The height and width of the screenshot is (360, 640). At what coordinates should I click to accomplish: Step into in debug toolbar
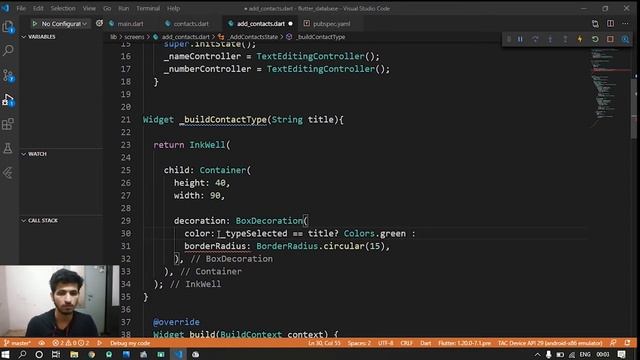550,39
